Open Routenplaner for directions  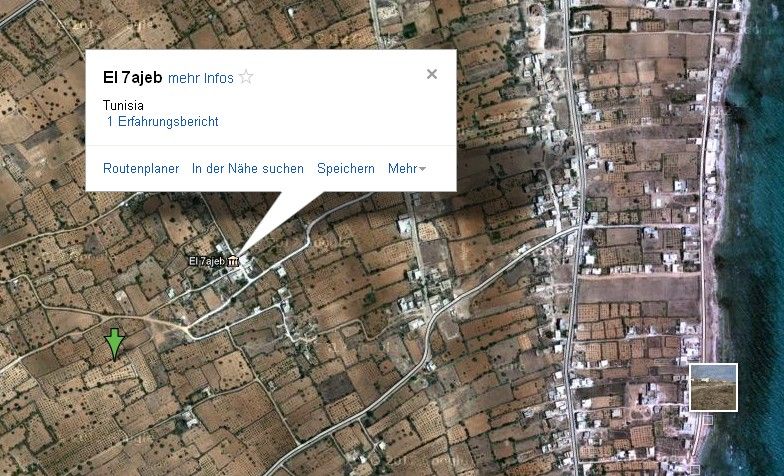pos(141,168)
